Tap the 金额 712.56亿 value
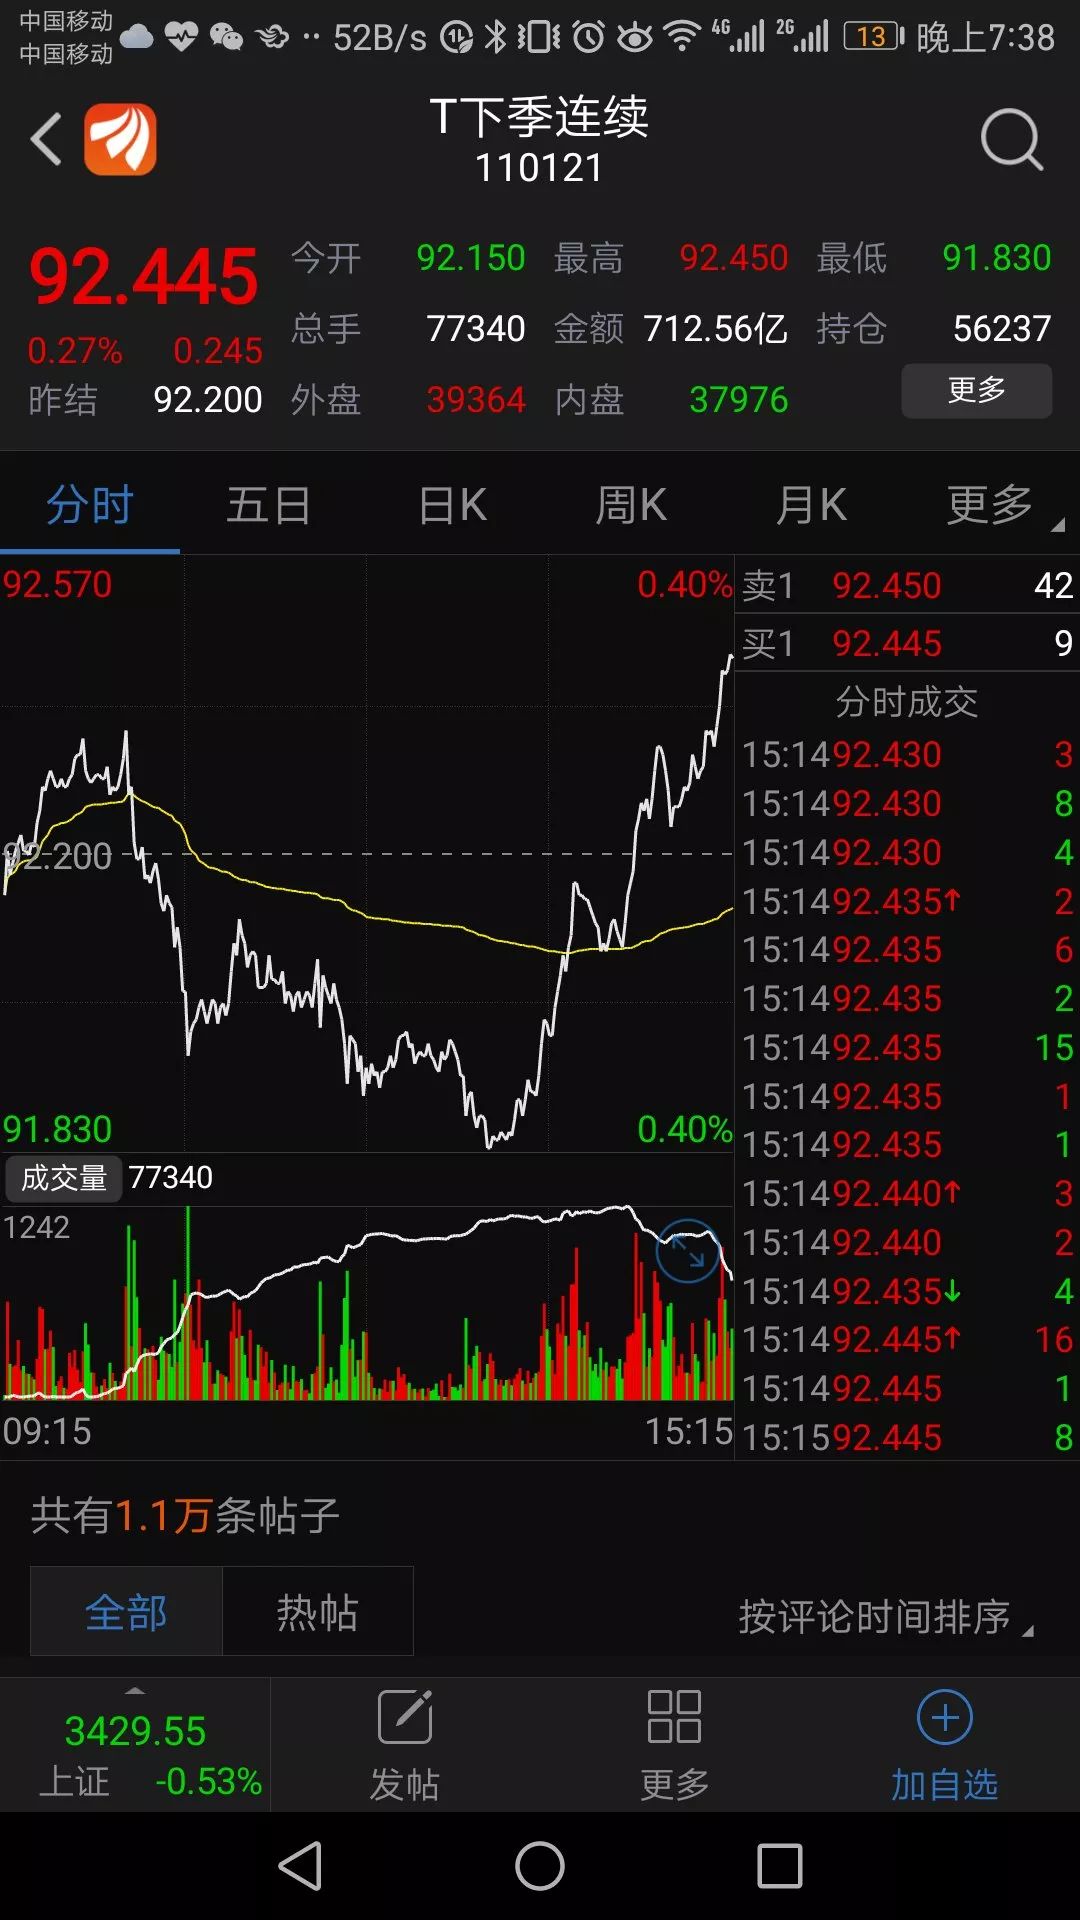This screenshot has height=1920, width=1080. tap(716, 328)
